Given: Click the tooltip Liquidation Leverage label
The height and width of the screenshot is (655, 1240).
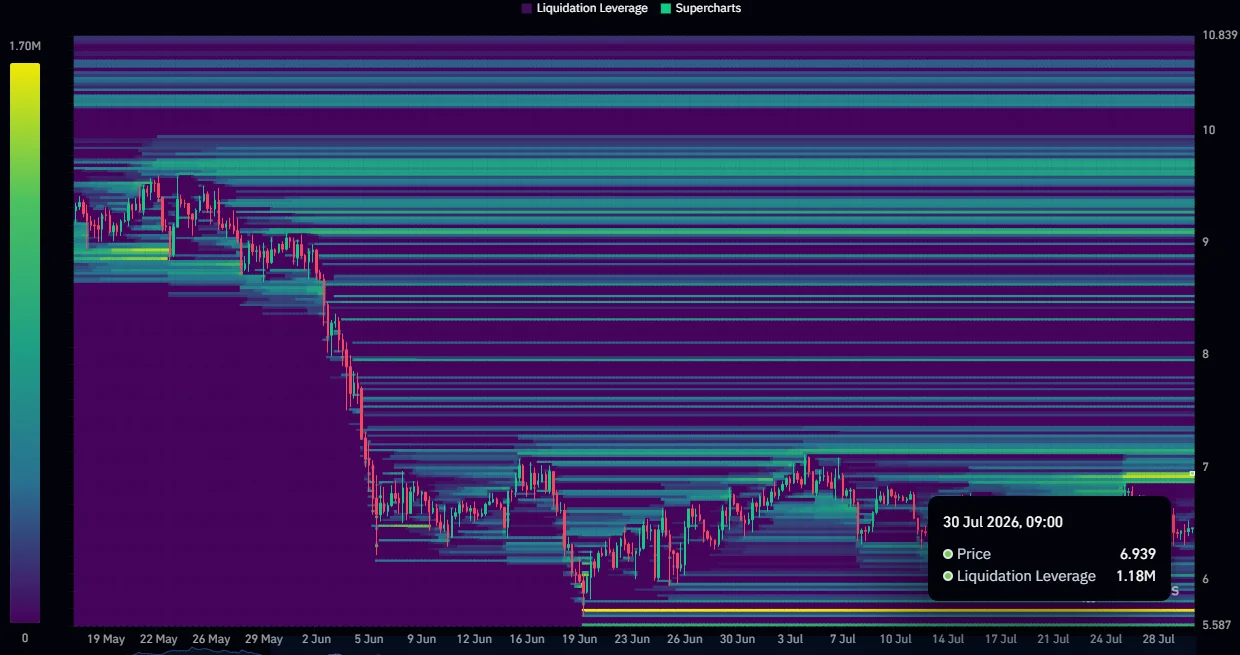Looking at the screenshot, I should (1026, 576).
